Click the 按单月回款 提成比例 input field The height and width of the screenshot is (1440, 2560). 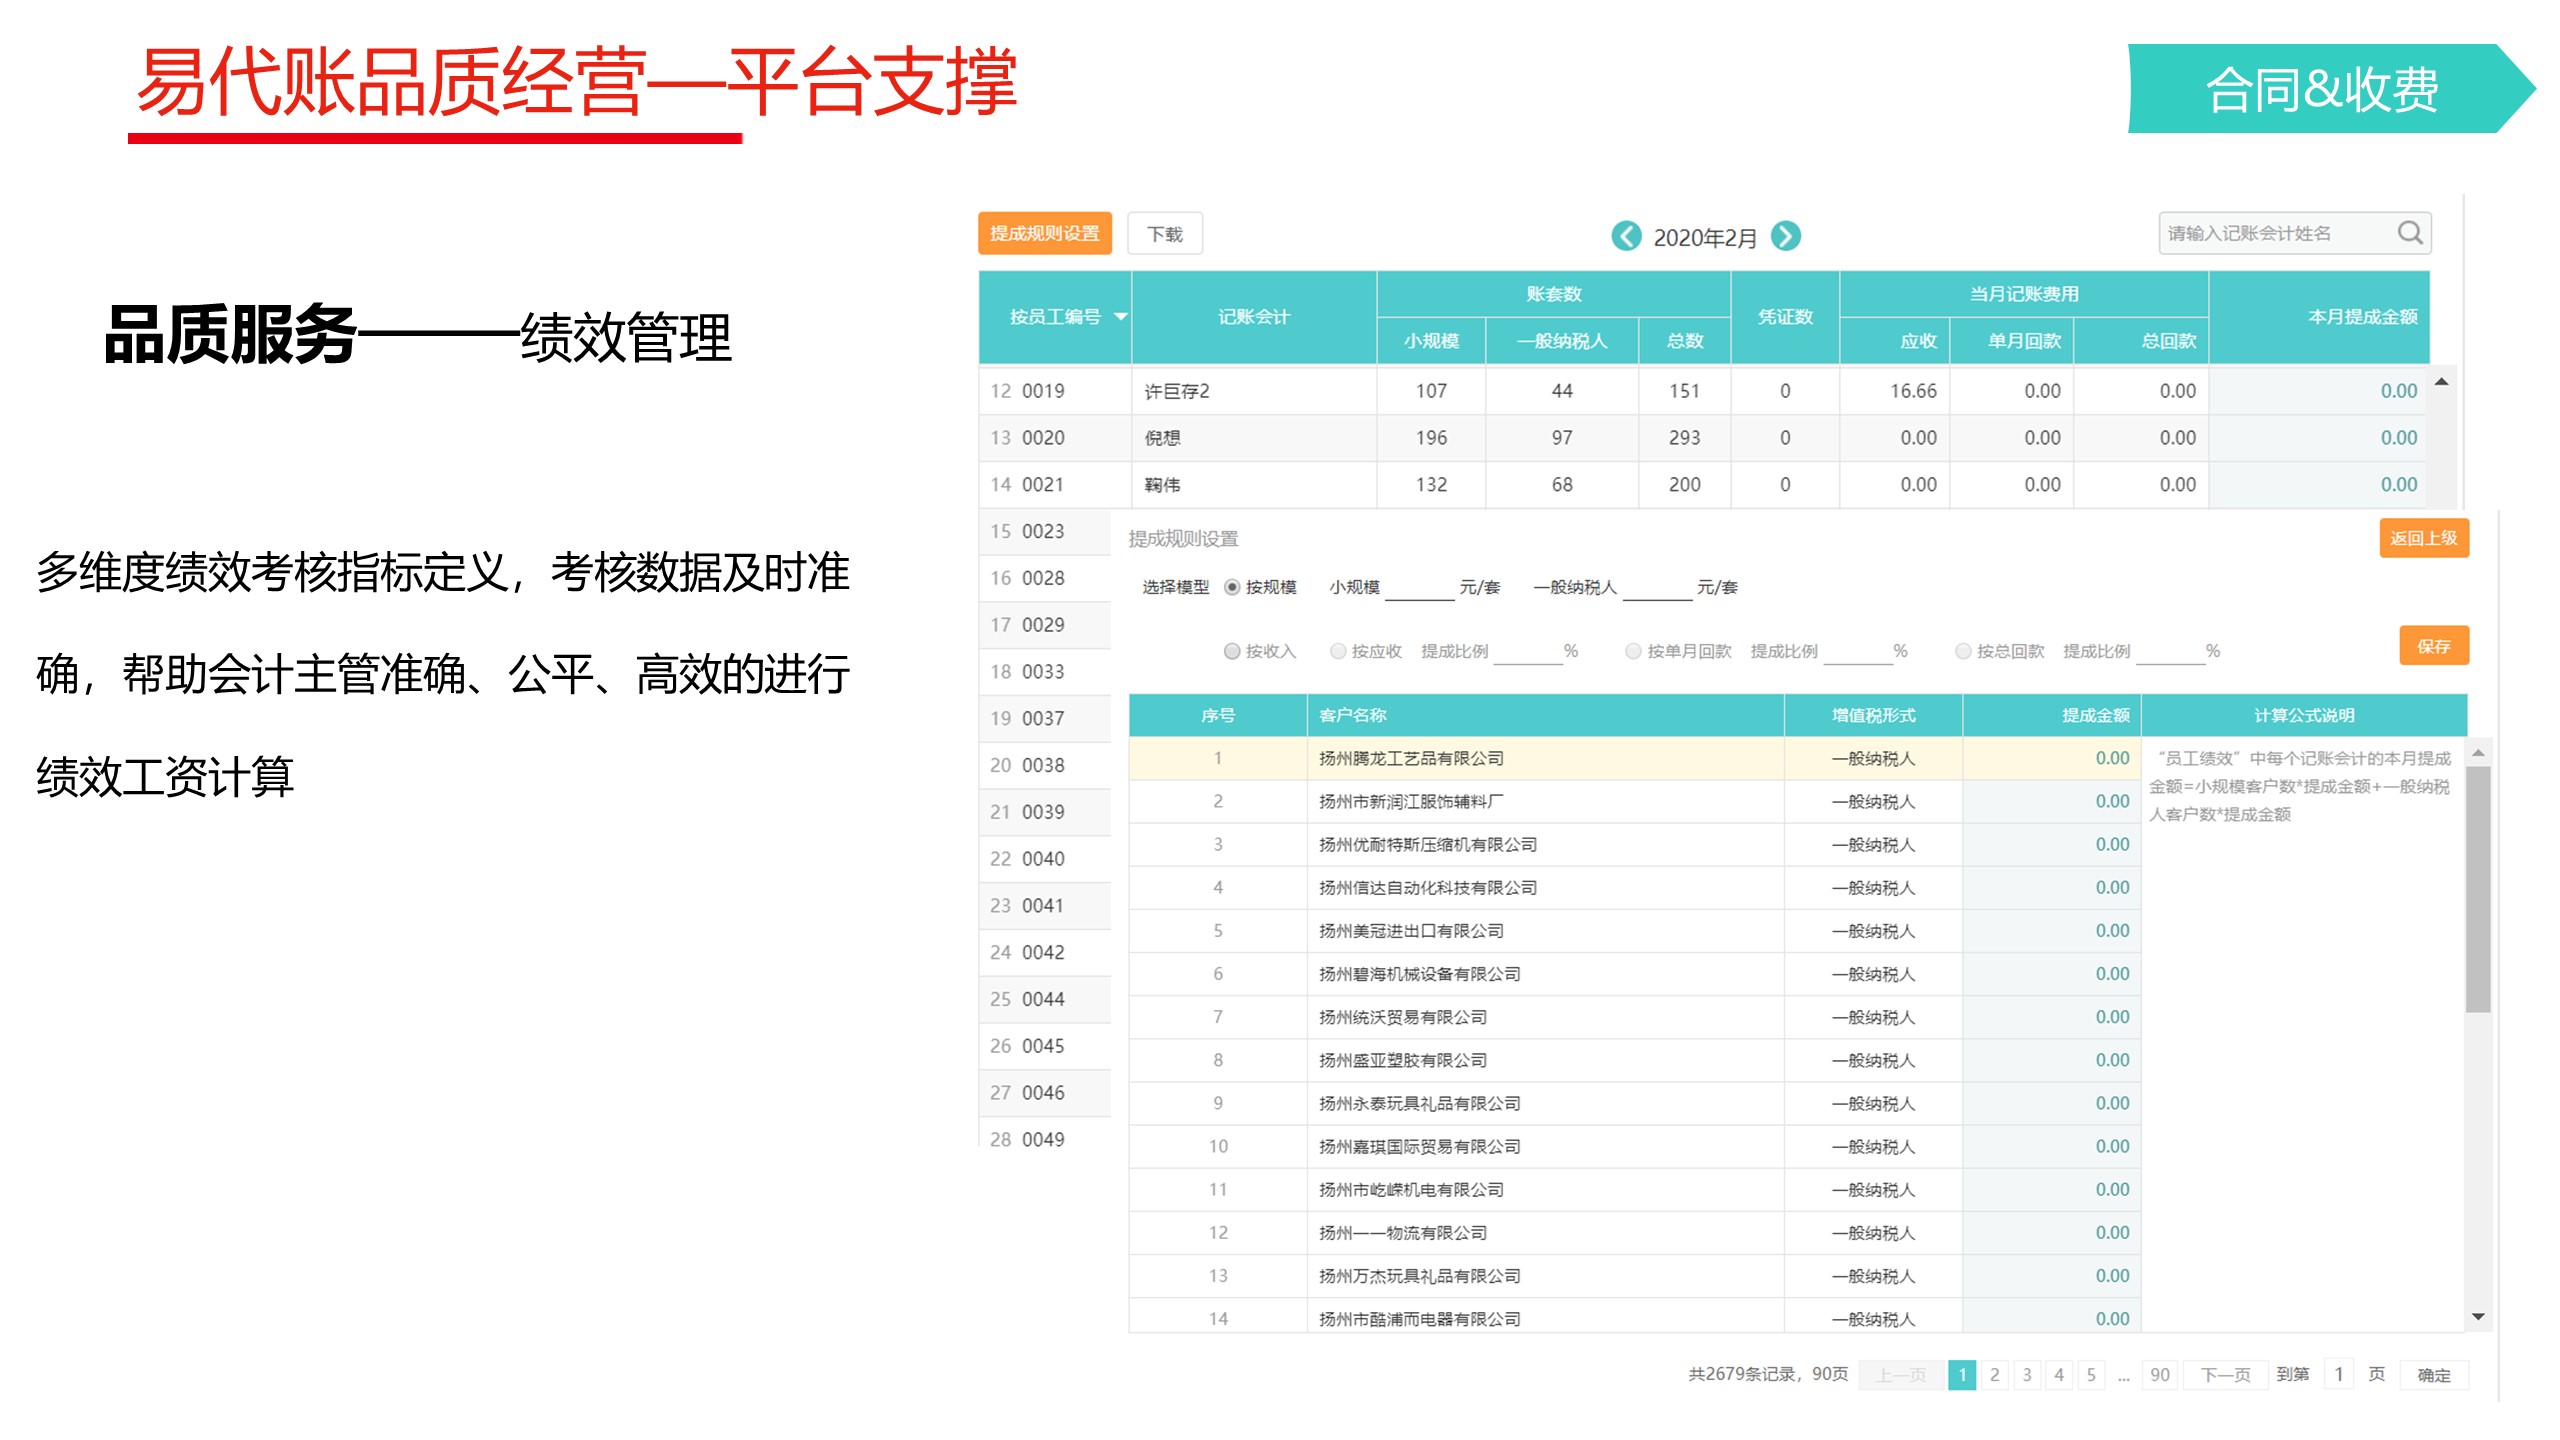1858,652
